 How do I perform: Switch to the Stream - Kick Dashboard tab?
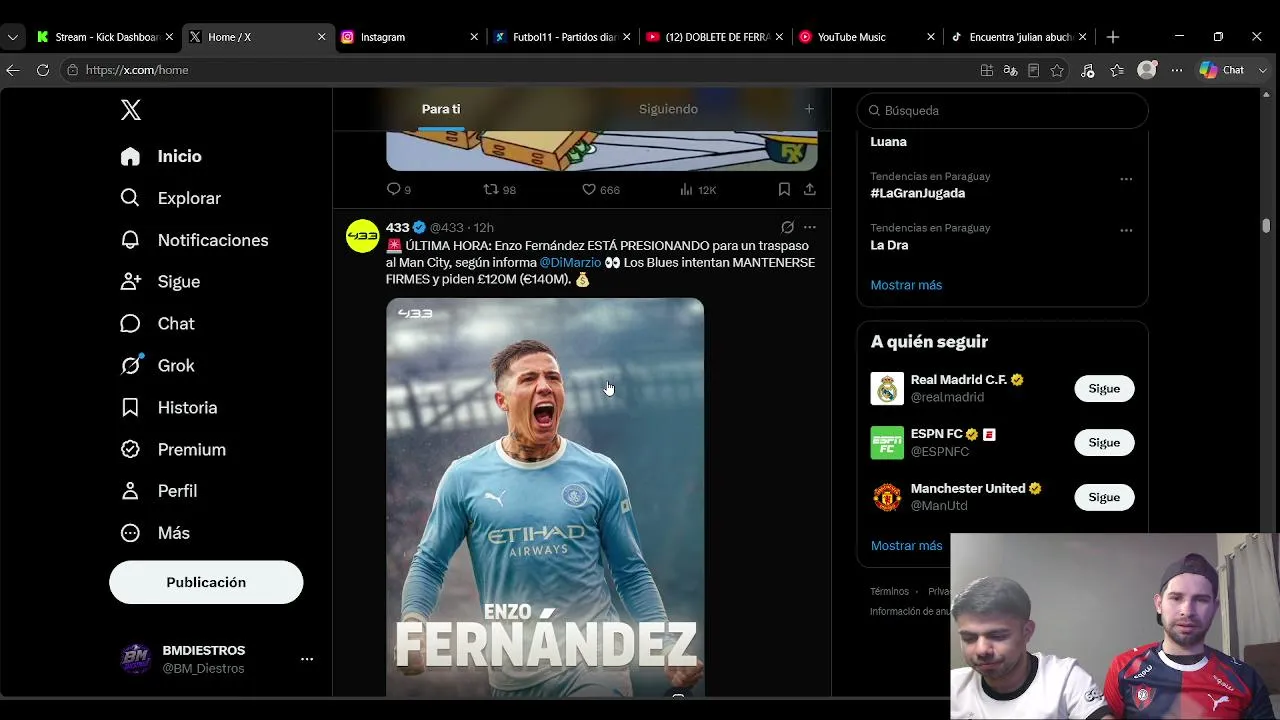(x=105, y=37)
